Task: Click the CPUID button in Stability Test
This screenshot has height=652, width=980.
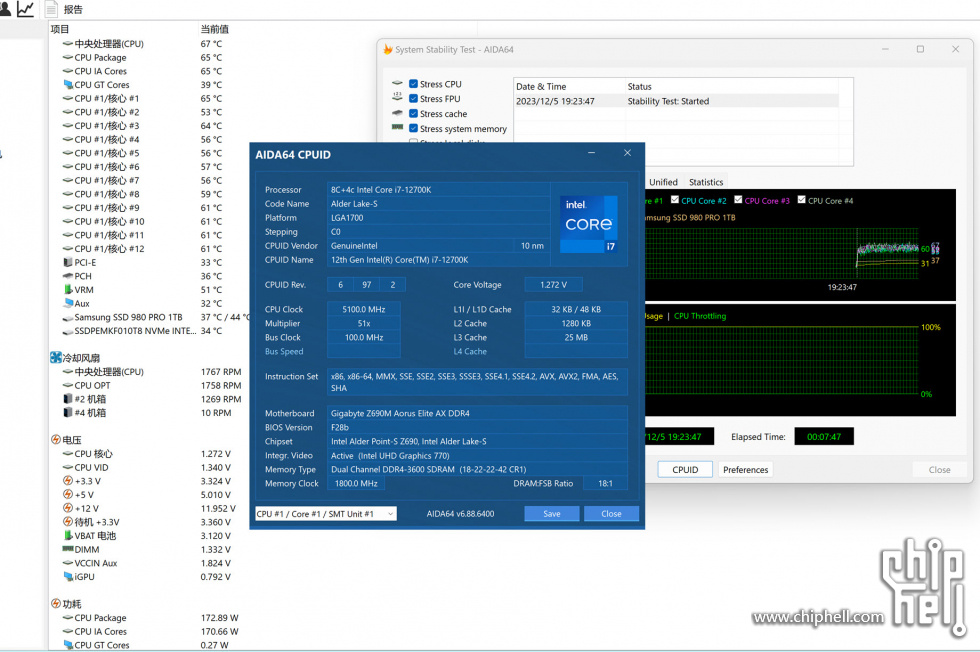Action: [685, 469]
